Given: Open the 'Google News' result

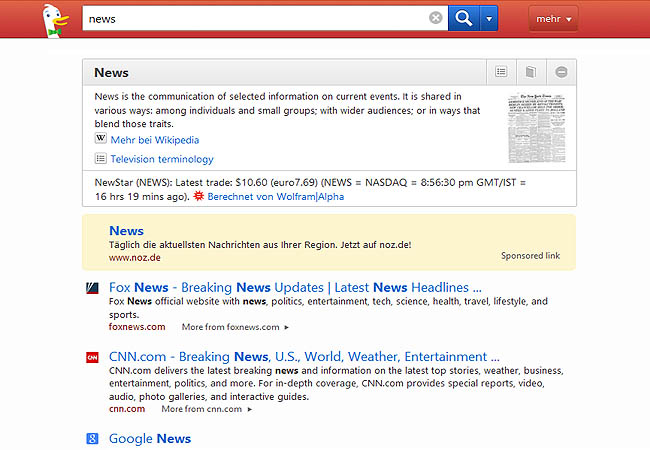Looking at the screenshot, I should (x=150, y=439).
